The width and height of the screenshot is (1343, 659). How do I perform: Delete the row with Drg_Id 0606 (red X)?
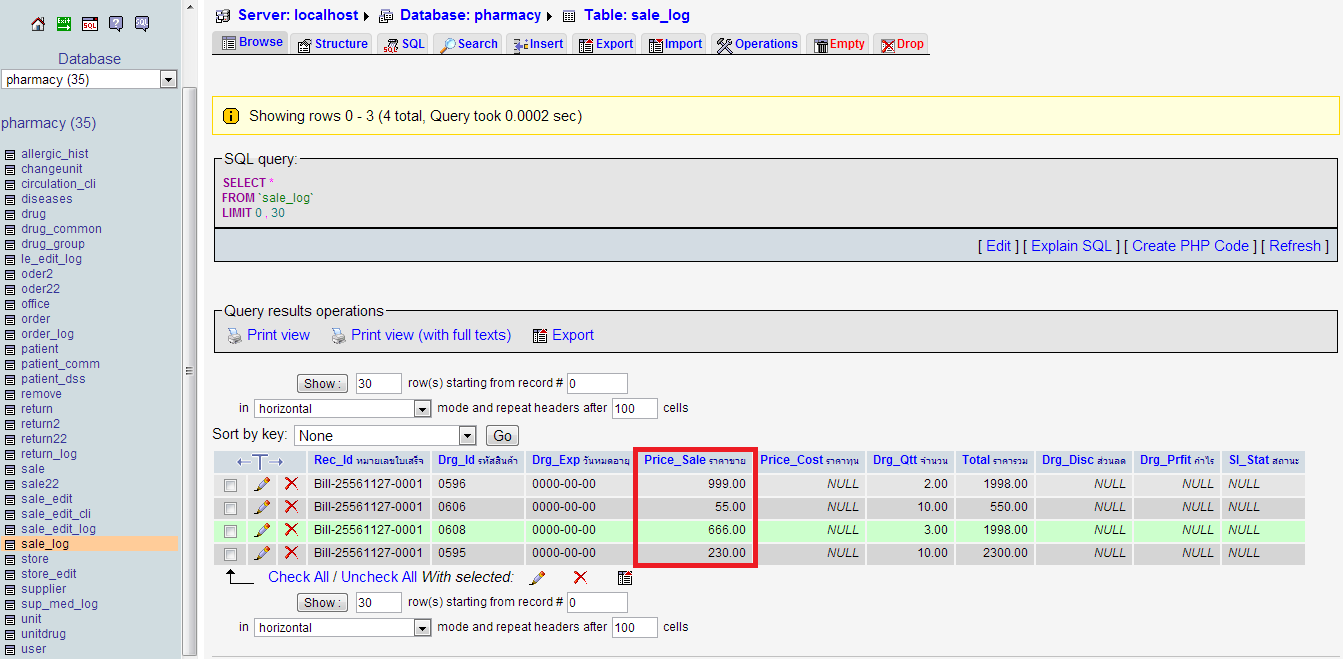click(x=291, y=507)
